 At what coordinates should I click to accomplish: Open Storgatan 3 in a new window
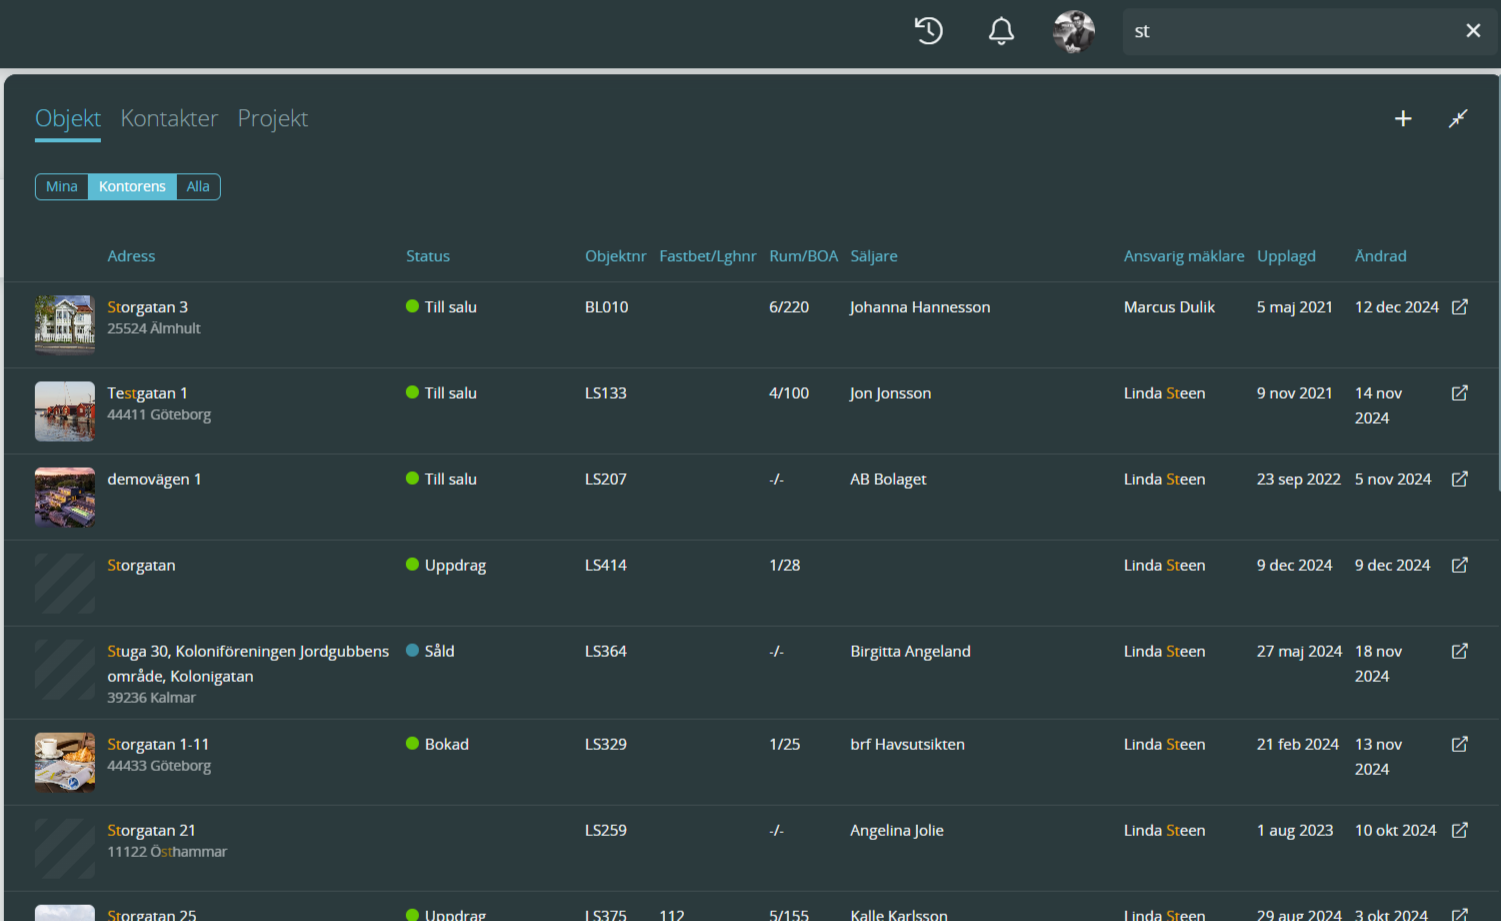point(1460,307)
